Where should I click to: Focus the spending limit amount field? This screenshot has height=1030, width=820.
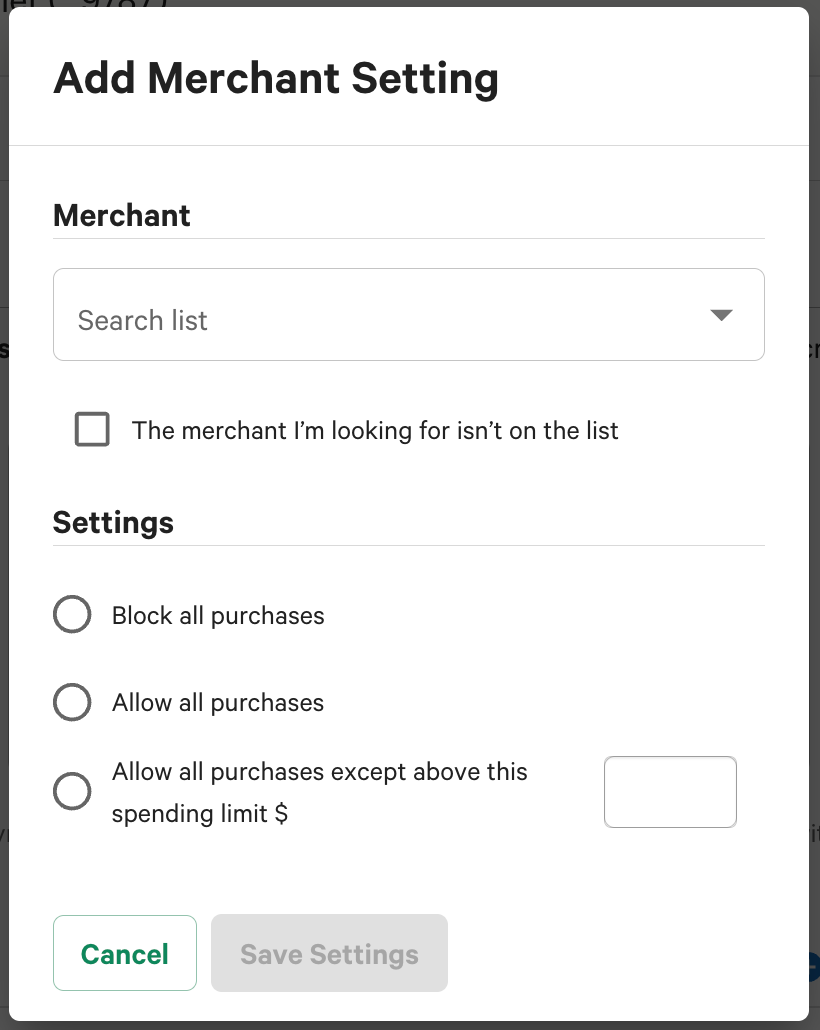pyautogui.click(x=670, y=792)
